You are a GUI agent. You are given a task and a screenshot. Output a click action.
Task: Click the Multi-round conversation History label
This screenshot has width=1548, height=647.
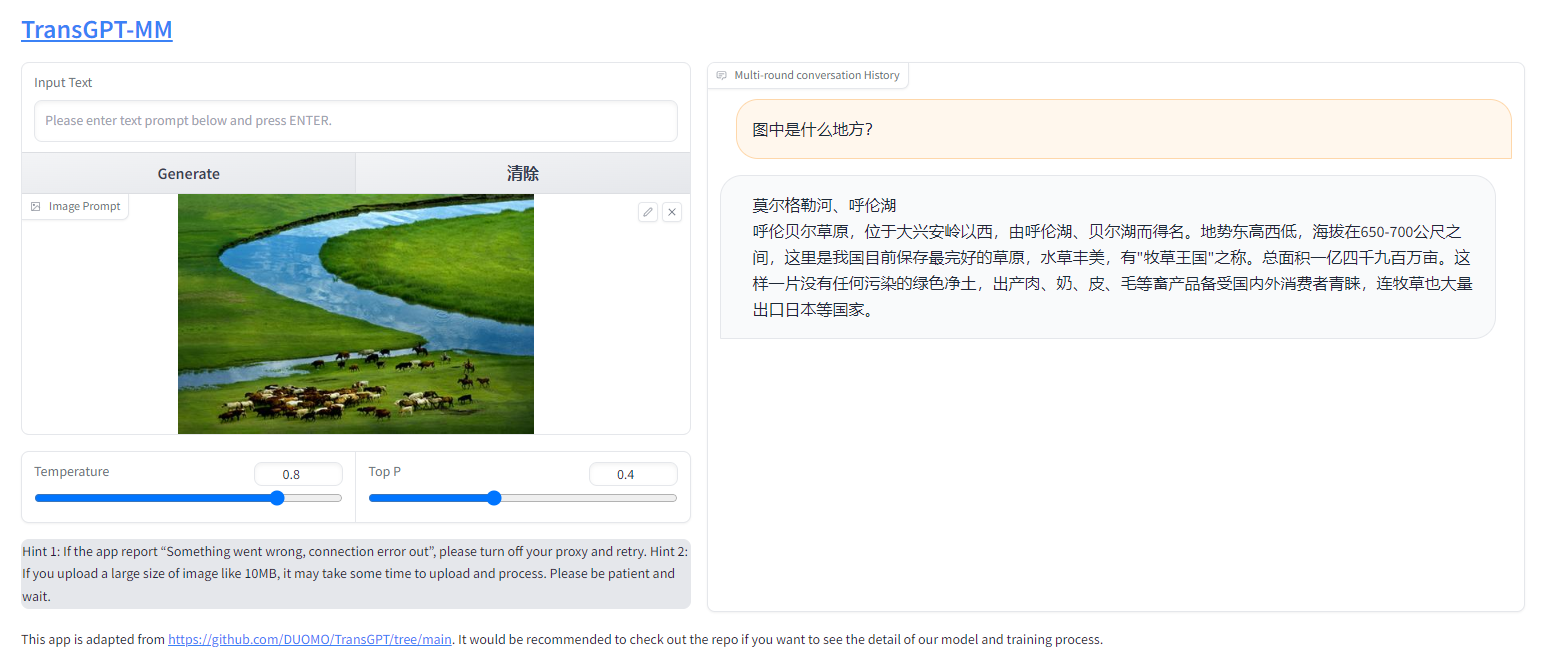[x=816, y=75]
